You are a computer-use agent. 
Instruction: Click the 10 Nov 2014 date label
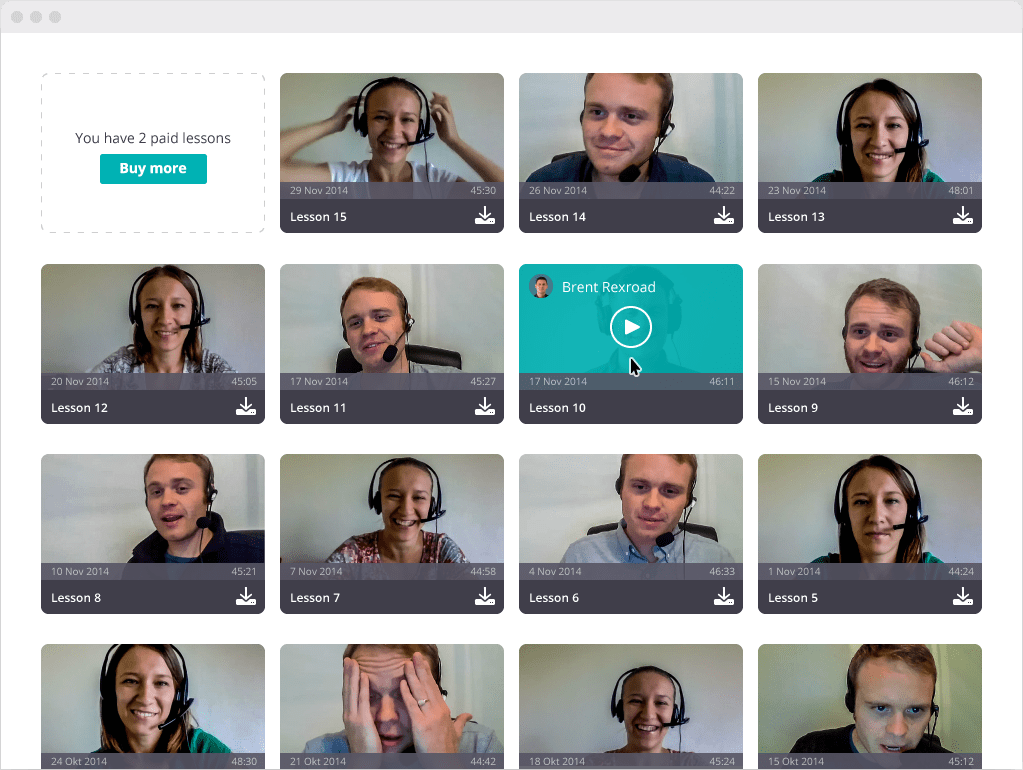point(80,572)
